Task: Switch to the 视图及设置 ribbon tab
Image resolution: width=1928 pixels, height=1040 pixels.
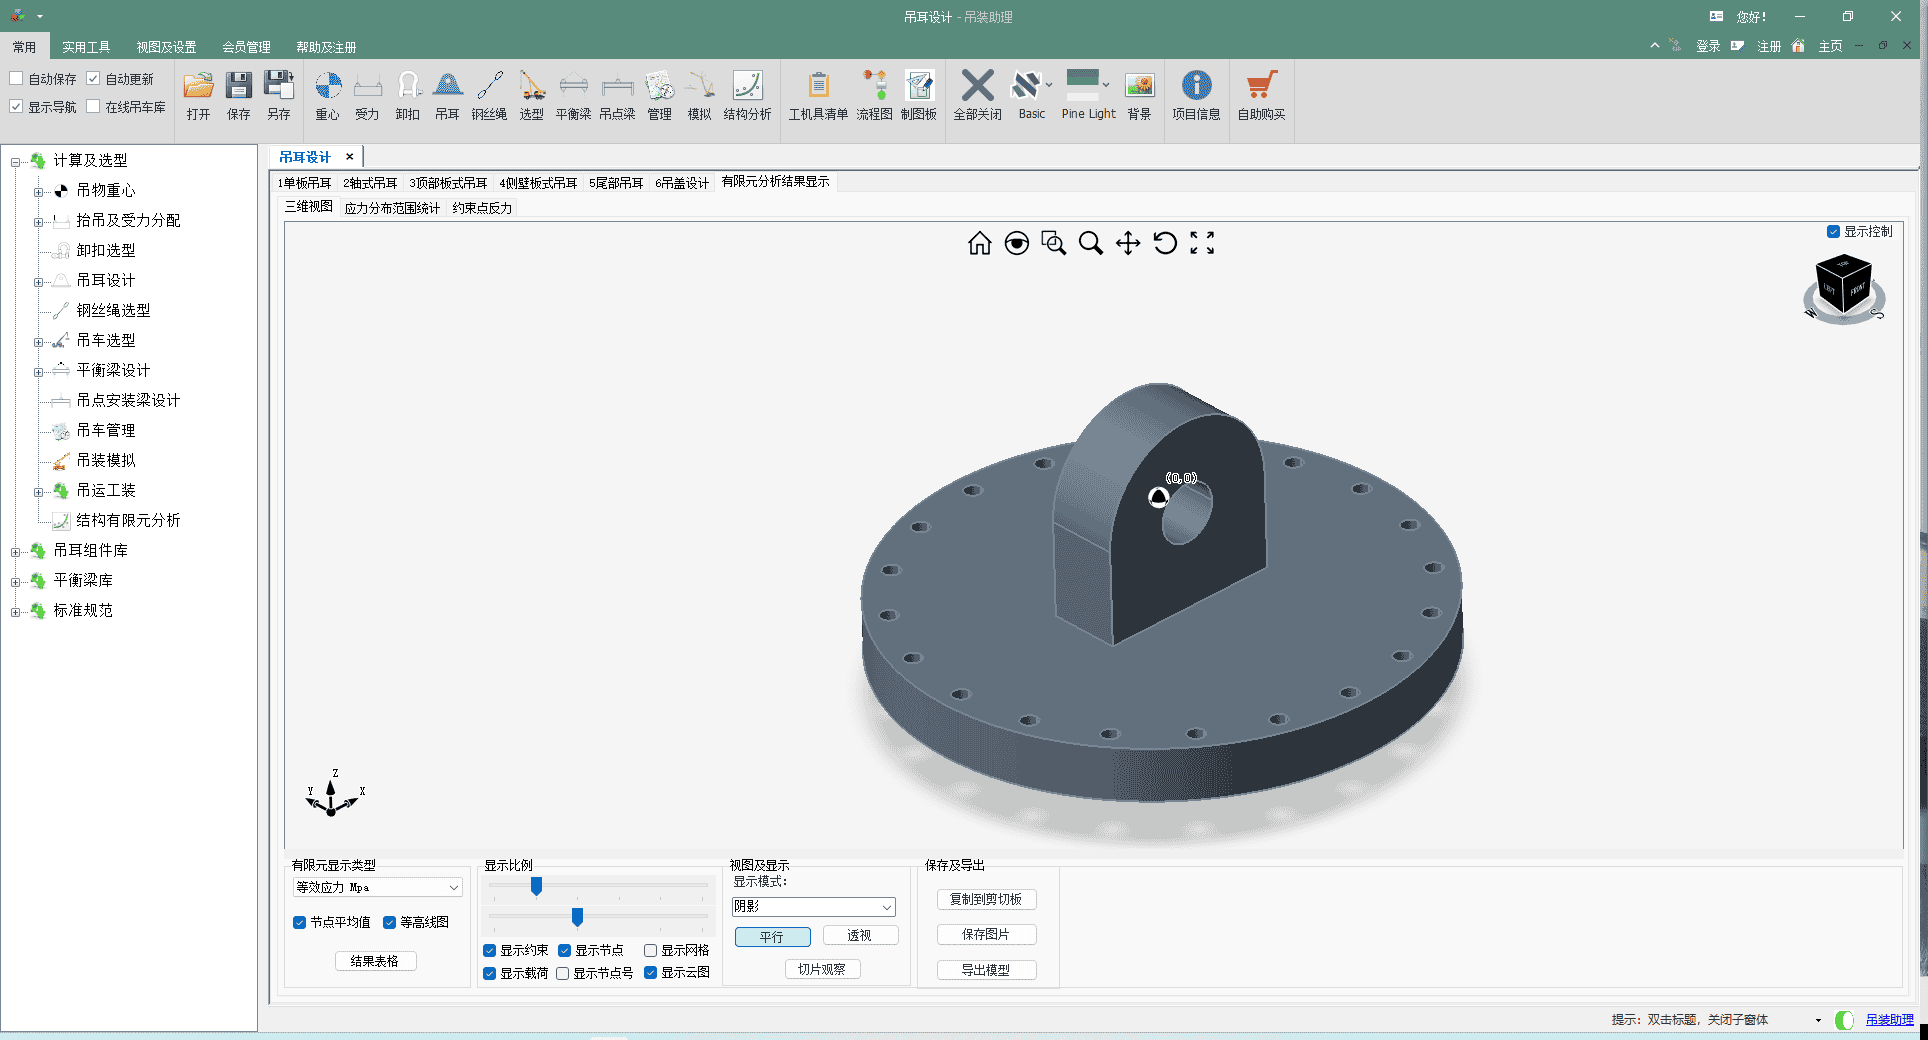Action: (166, 47)
